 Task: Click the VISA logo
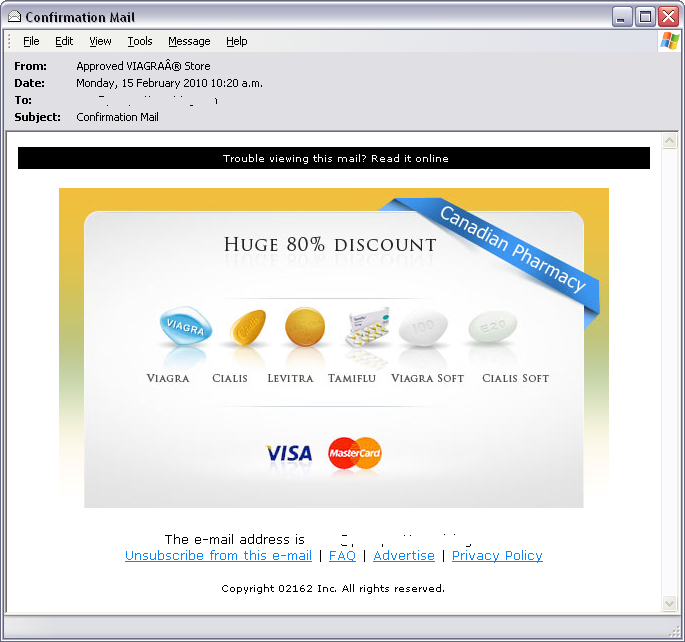289,453
